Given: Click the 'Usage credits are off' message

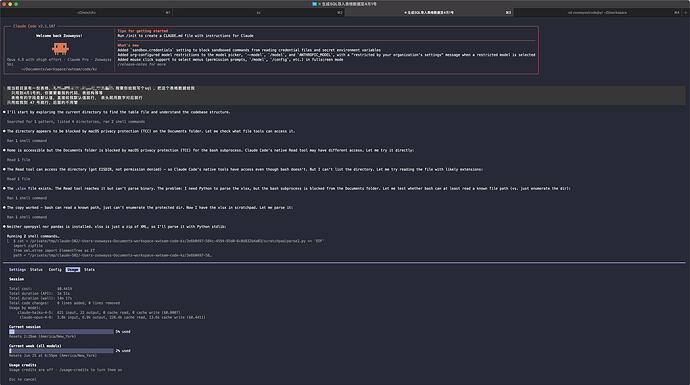Looking at the screenshot, I should click(x=65, y=370).
